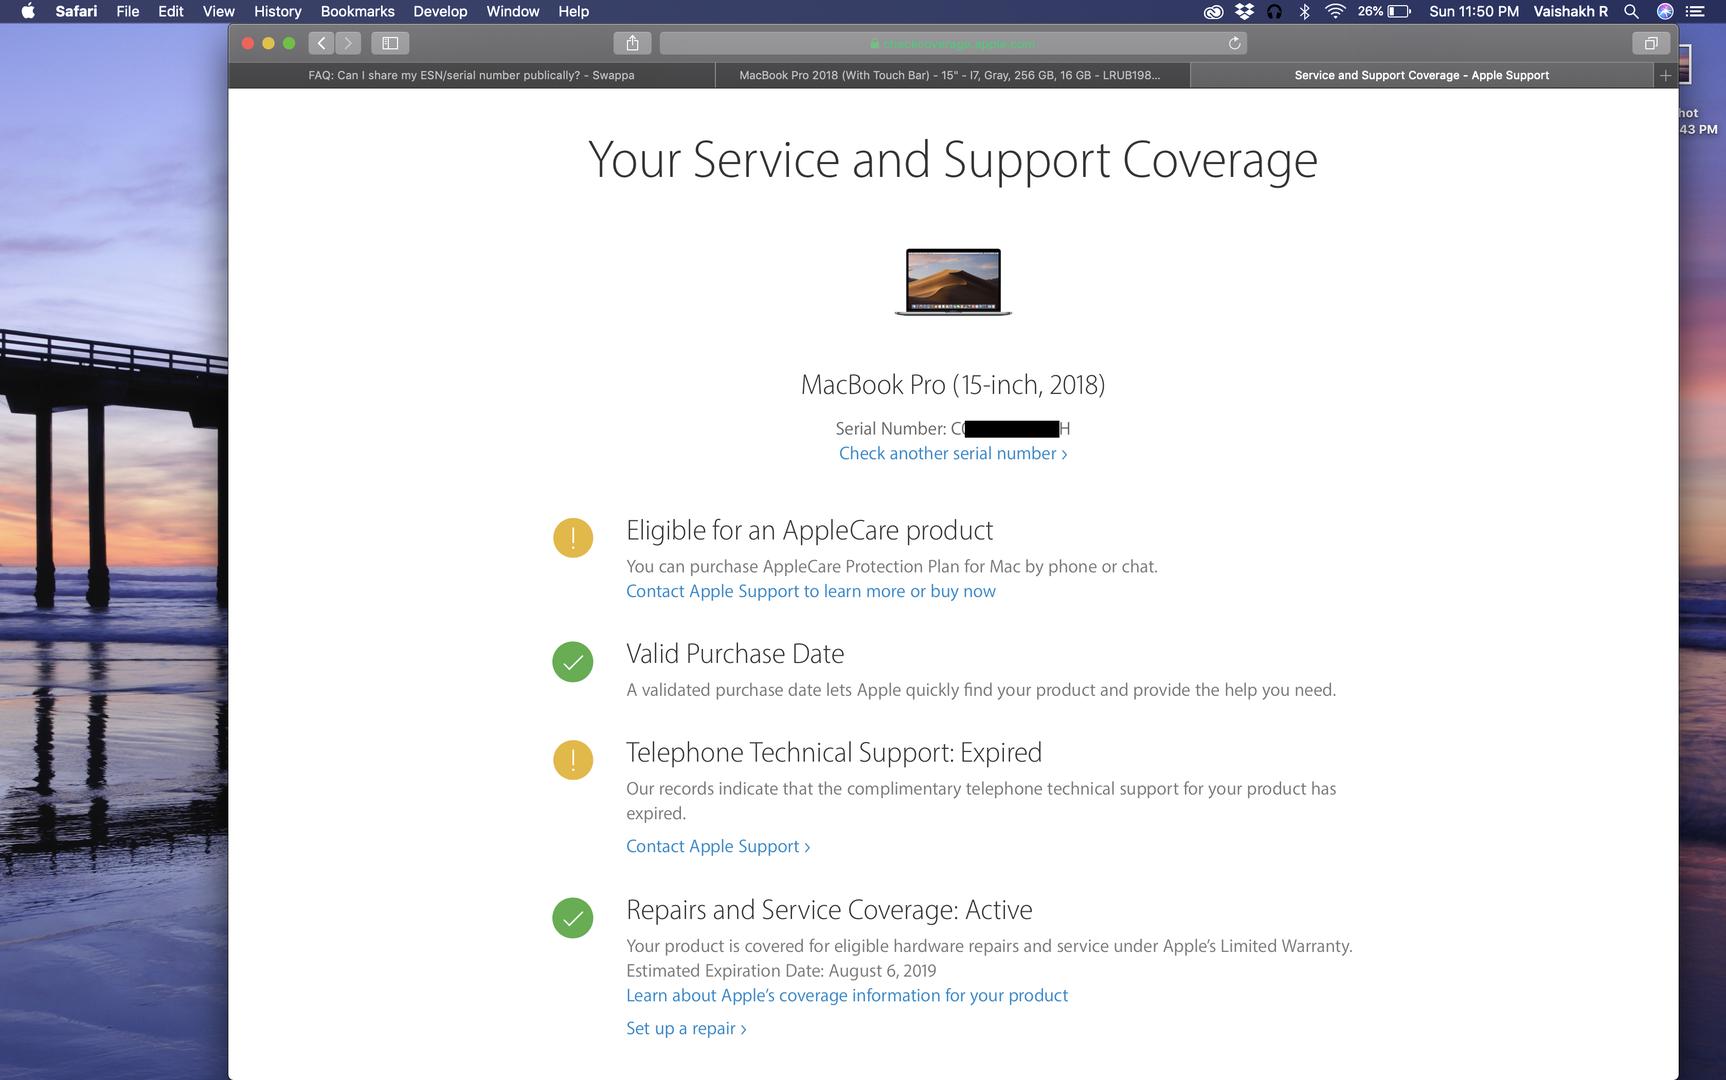The height and width of the screenshot is (1080, 1726).
Task: Open the Wi-Fi status menu
Action: pyautogui.click(x=1335, y=11)
